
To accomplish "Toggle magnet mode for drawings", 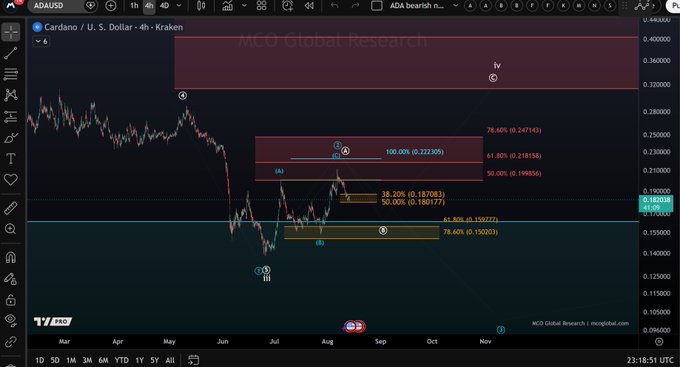I will click(x=11, y=257).
